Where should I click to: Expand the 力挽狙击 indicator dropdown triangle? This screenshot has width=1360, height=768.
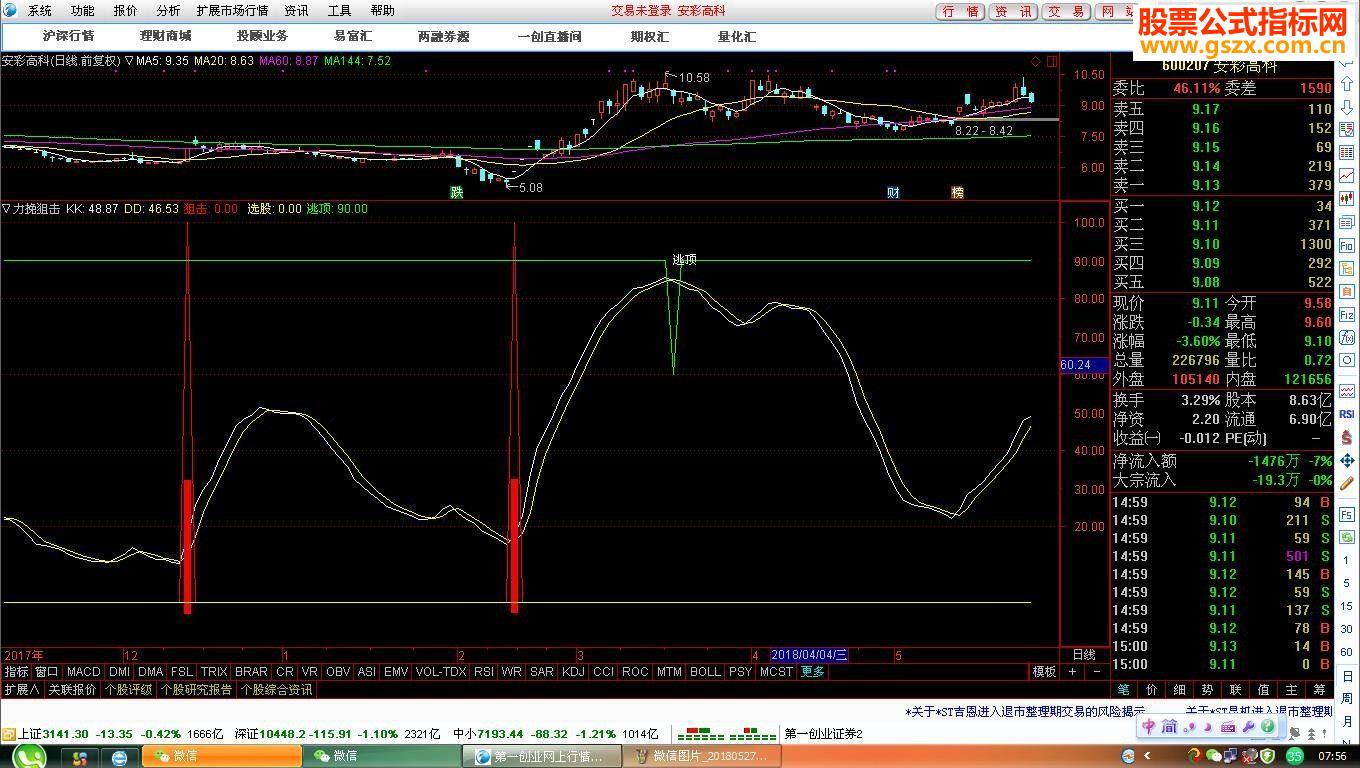[6, 209]
